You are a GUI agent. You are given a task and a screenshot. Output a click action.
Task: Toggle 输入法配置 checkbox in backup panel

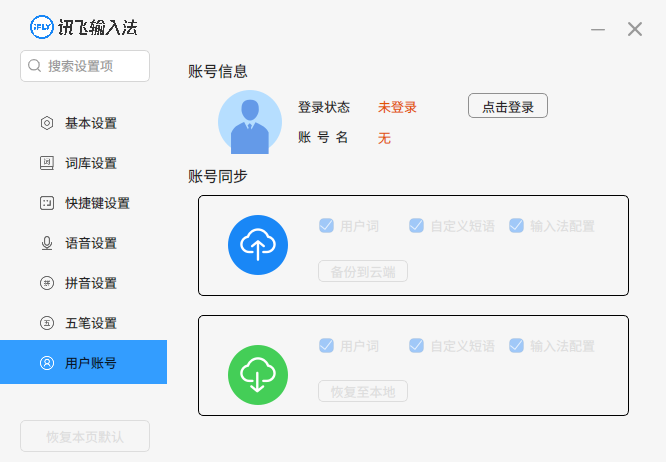click(516, 225)
